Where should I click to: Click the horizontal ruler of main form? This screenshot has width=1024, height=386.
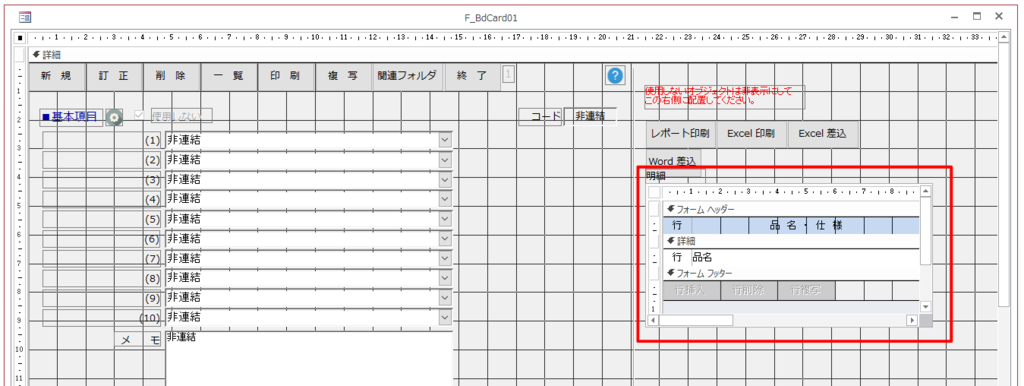[513, 38]
